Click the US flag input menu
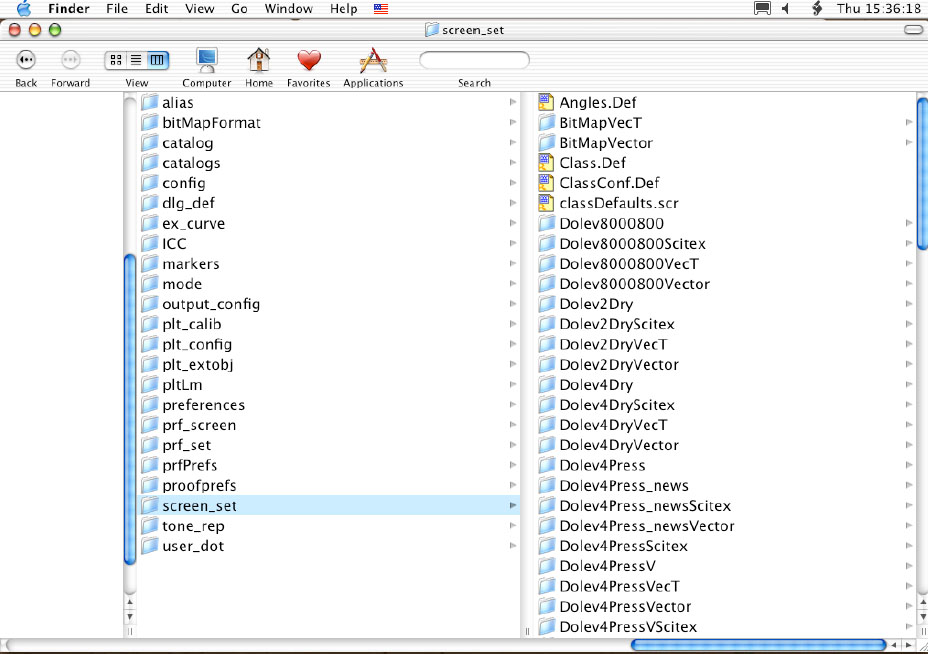 (x=381, y=9)
